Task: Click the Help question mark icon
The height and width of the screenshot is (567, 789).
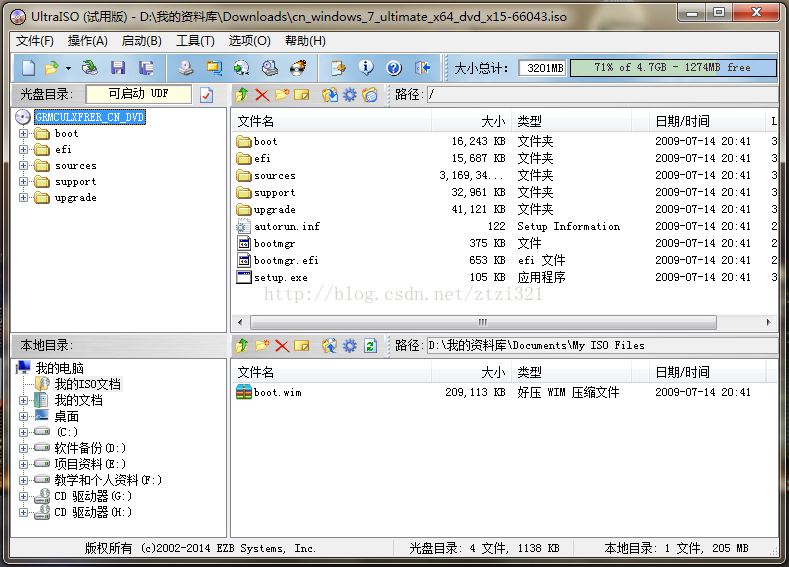Action: [x=394, y=67]
